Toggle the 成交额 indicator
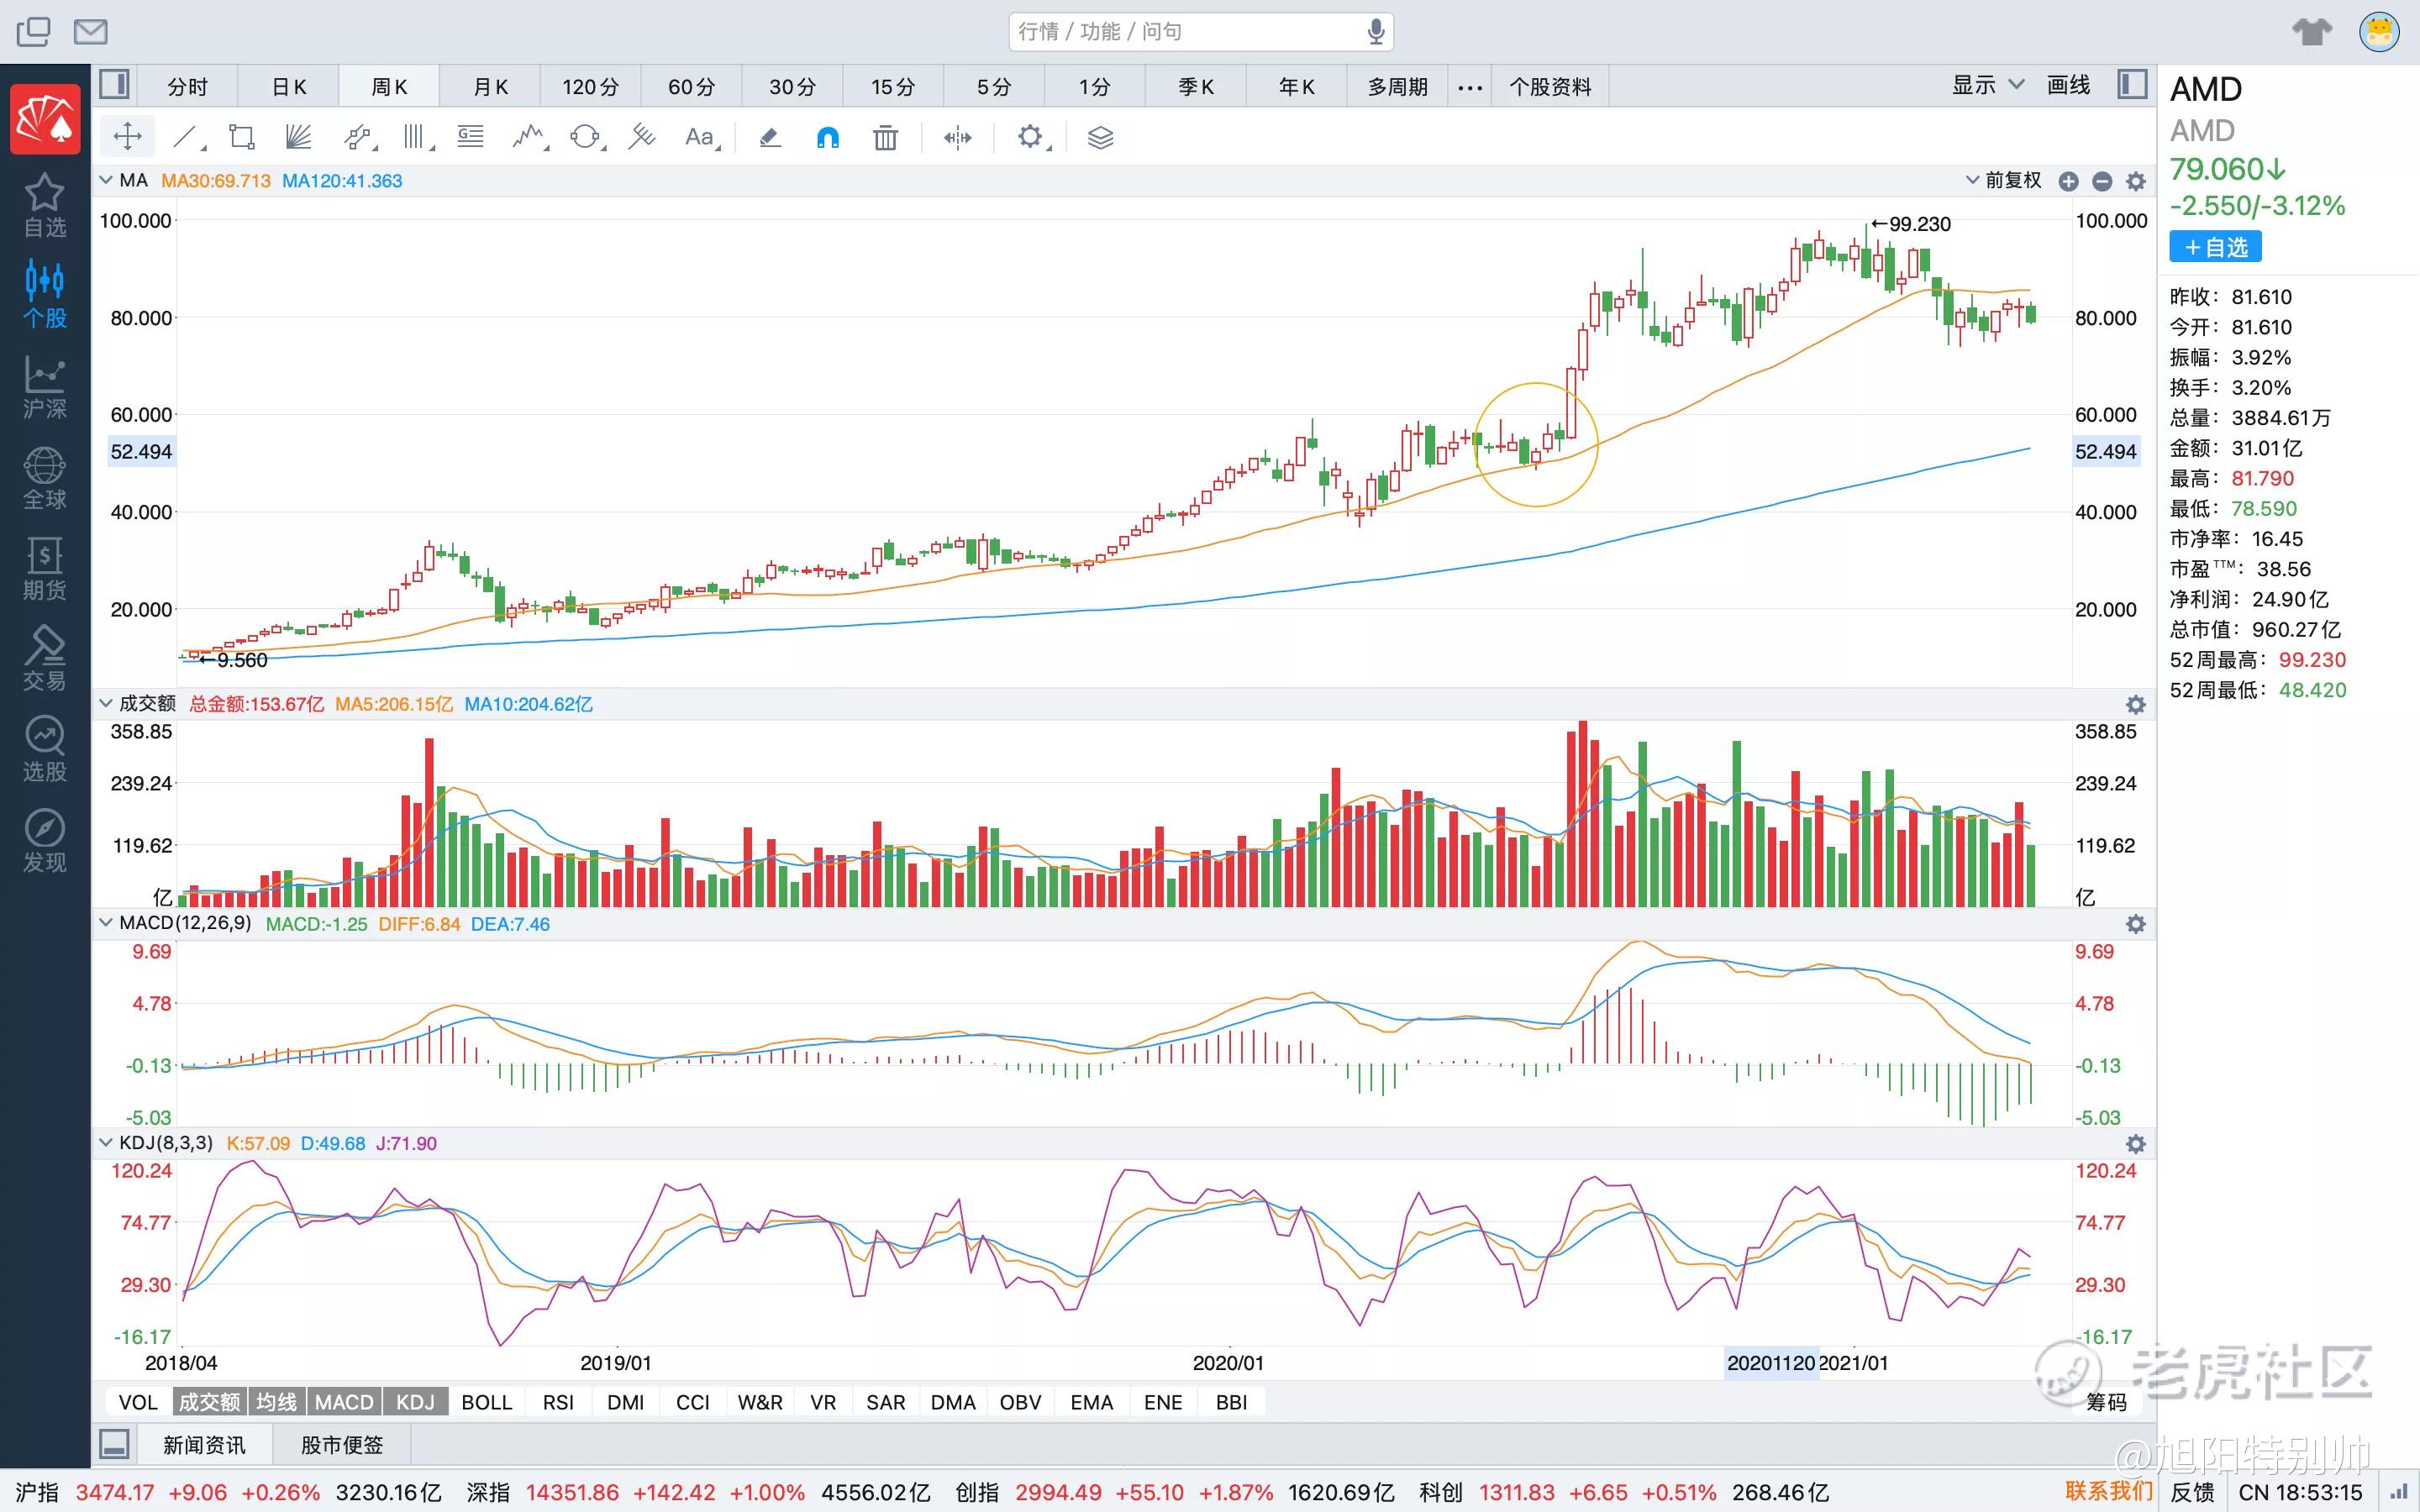The width and height of the screenshot is (2420, 1512). 209,1402
